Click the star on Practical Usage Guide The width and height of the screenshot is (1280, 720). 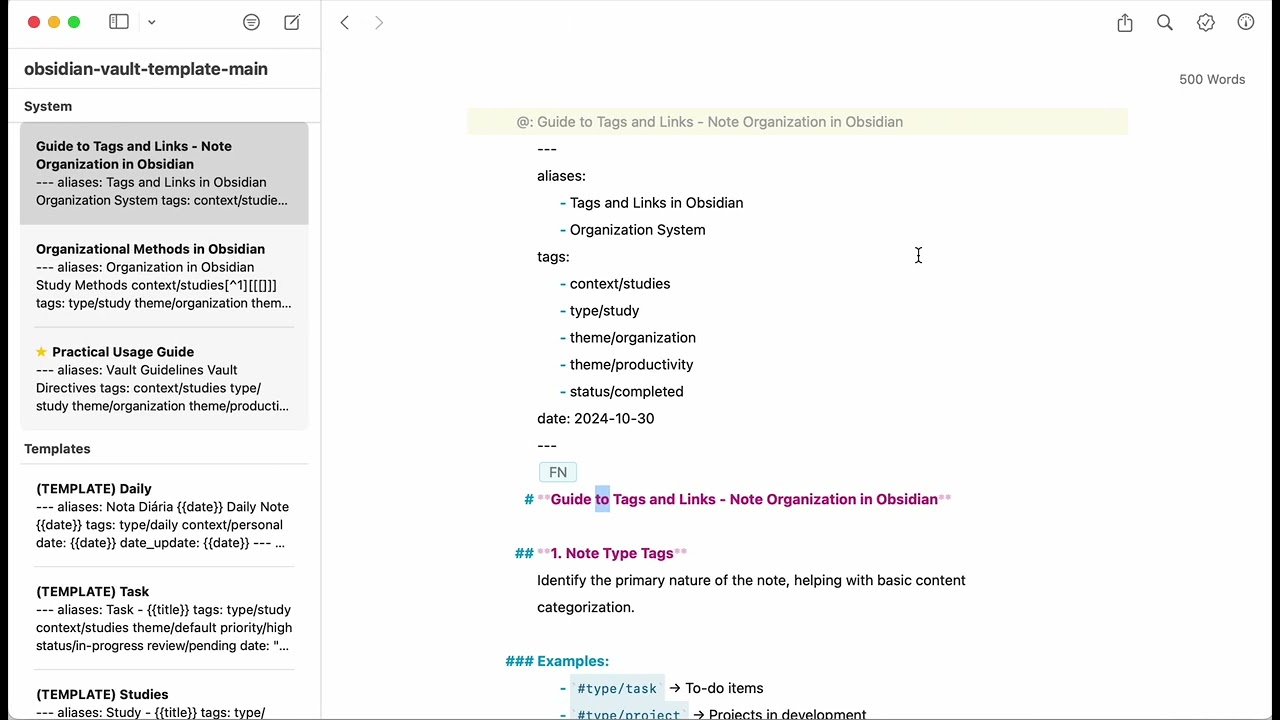(x=41, y=352)
